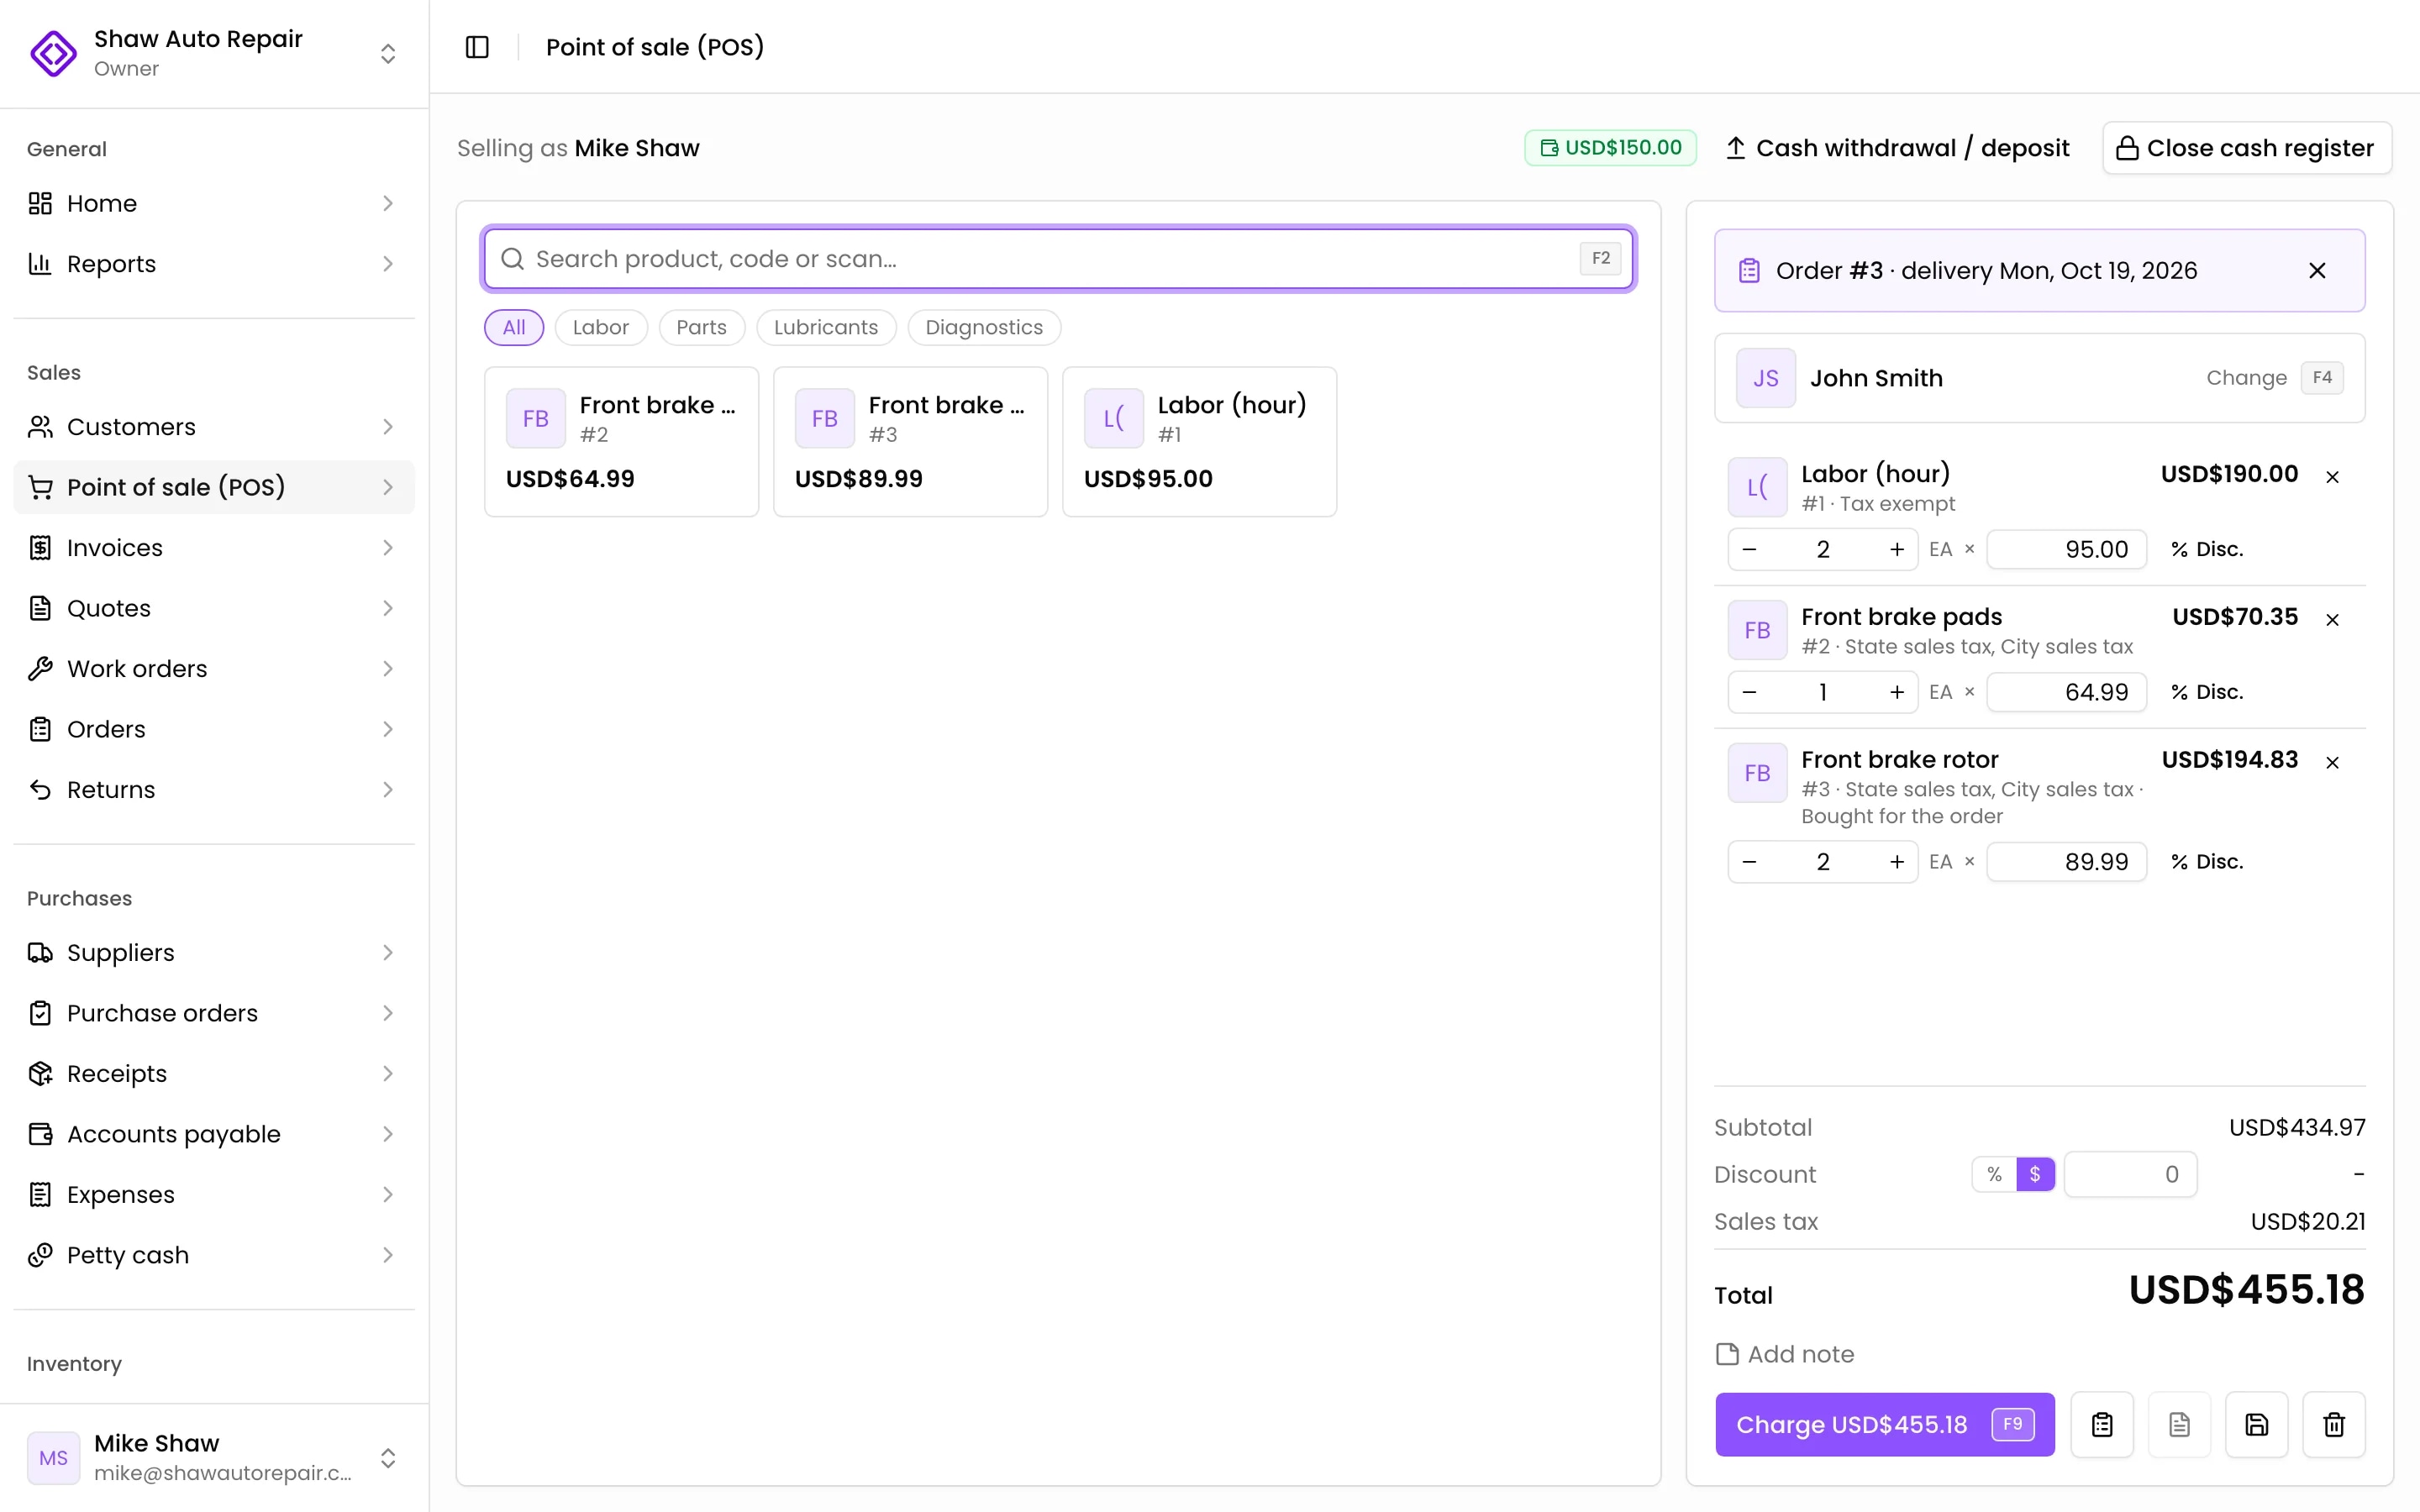This screenshot has height=1512, width=2420.
Task: Filter products by Labor category
Action: point(601,327)
